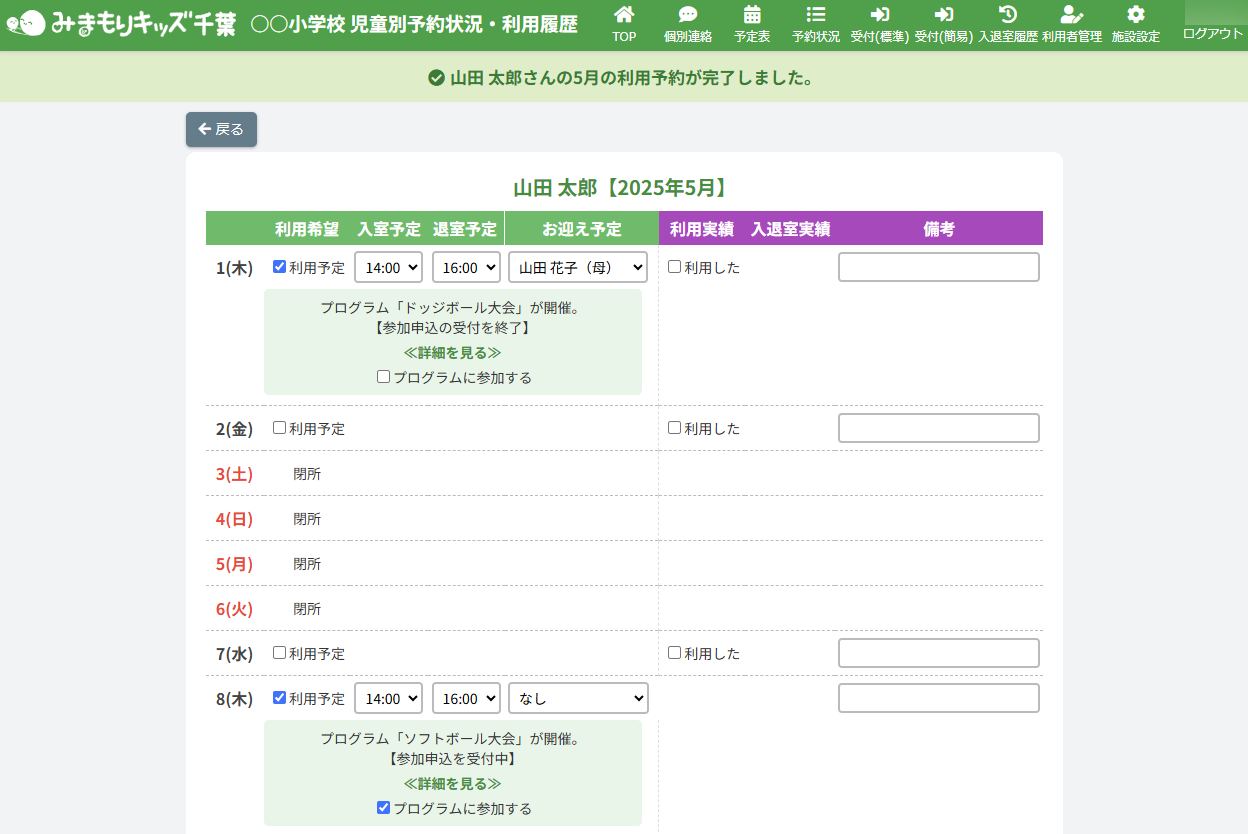Open the TOP home icon

point(624,15)
